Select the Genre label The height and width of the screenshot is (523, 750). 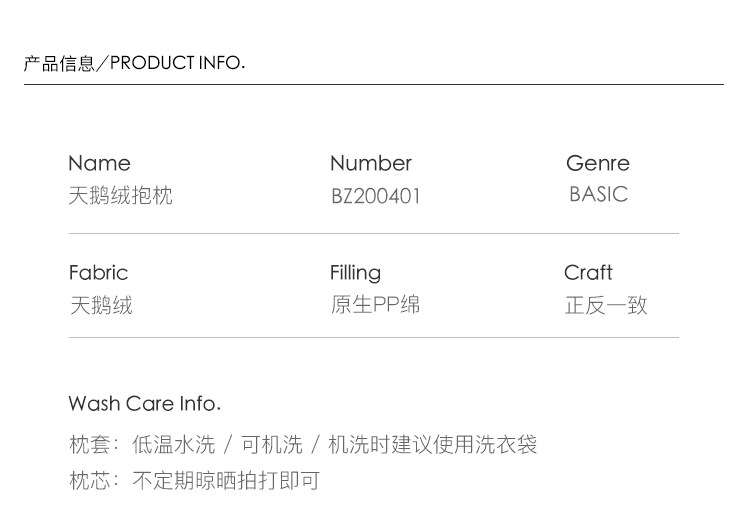597,163
